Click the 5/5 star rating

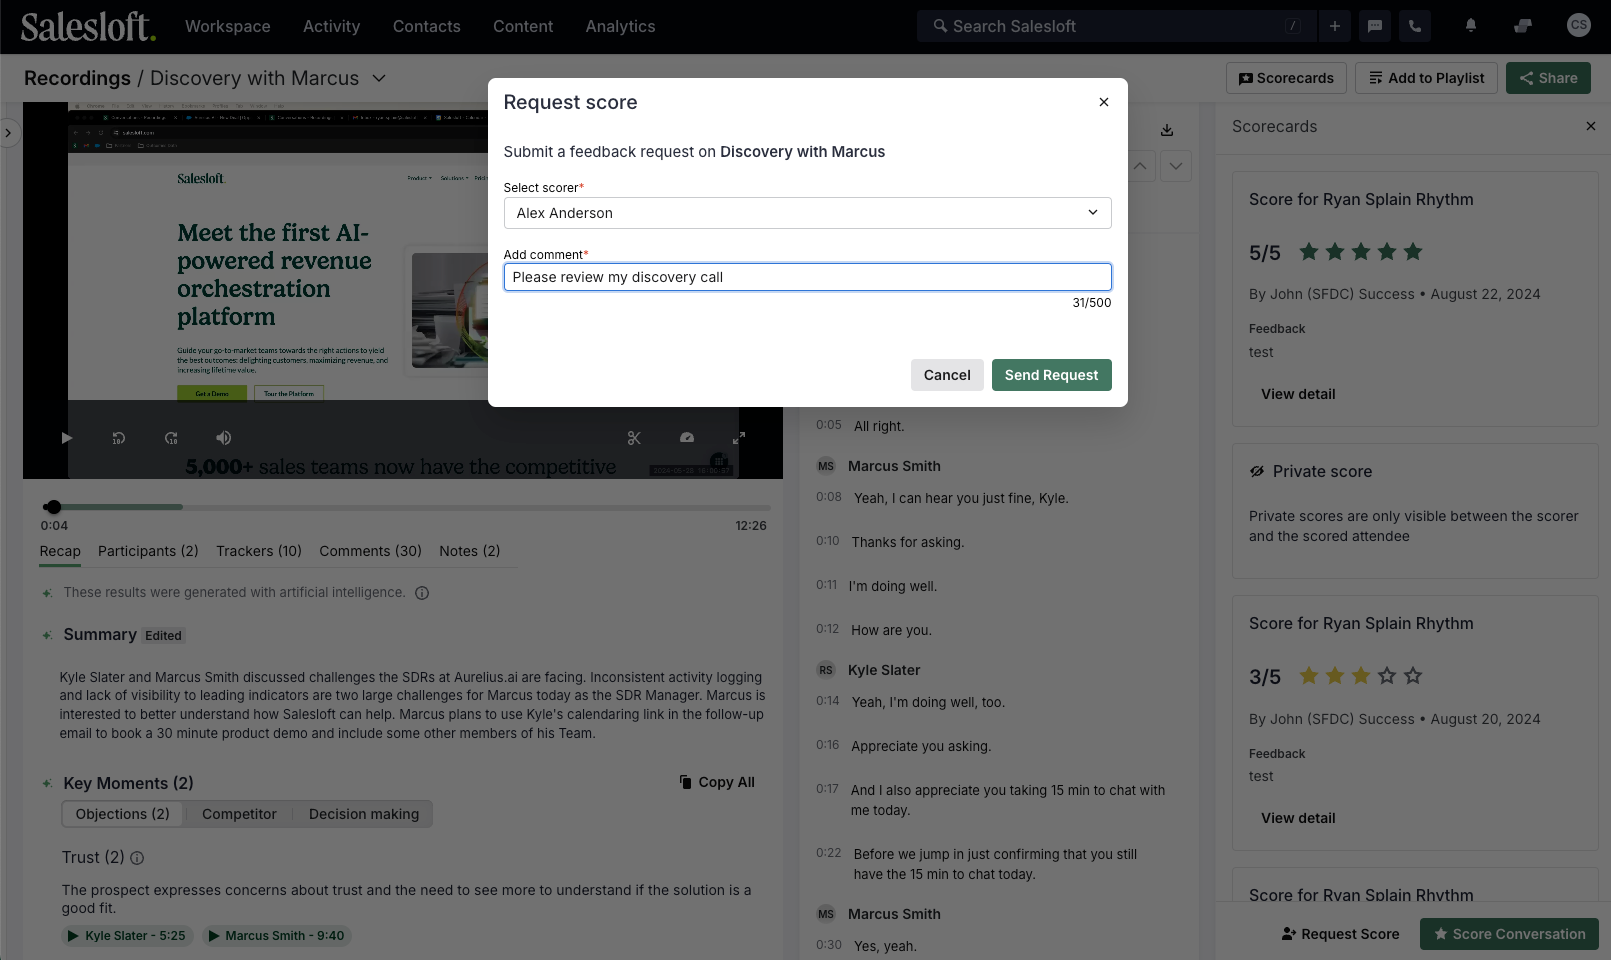point(1361,252)
